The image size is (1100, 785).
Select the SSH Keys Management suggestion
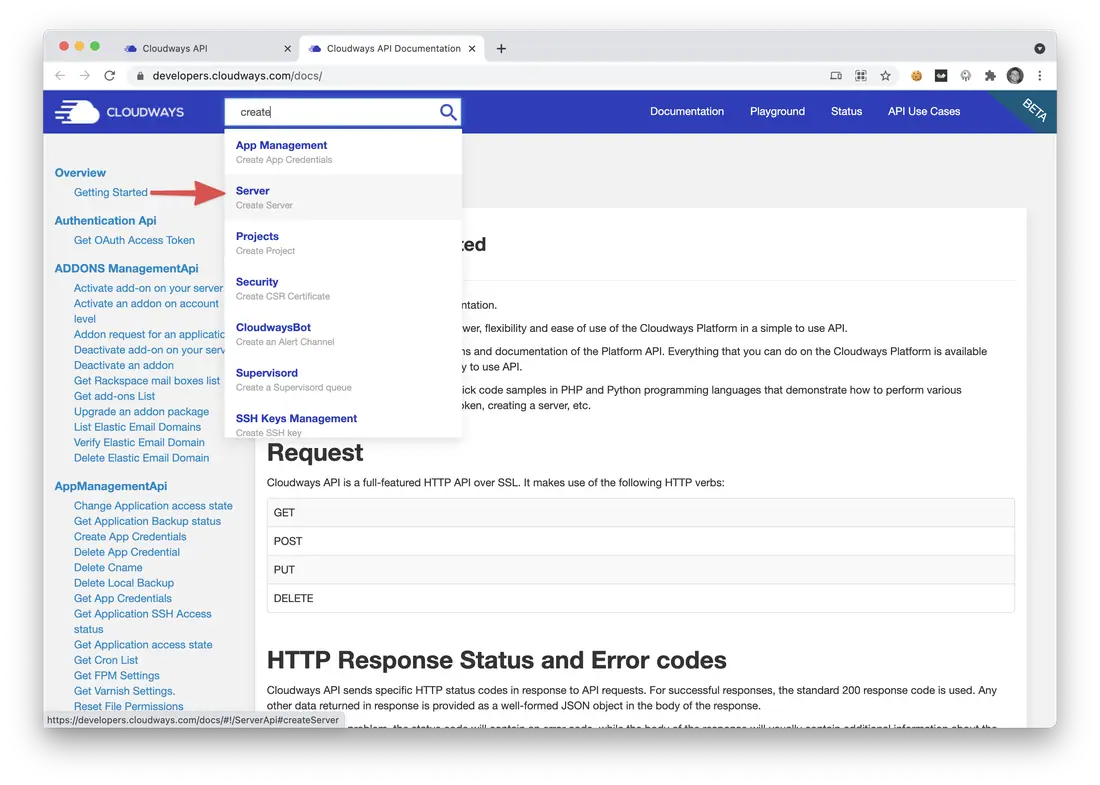click(x=343, y=424)
